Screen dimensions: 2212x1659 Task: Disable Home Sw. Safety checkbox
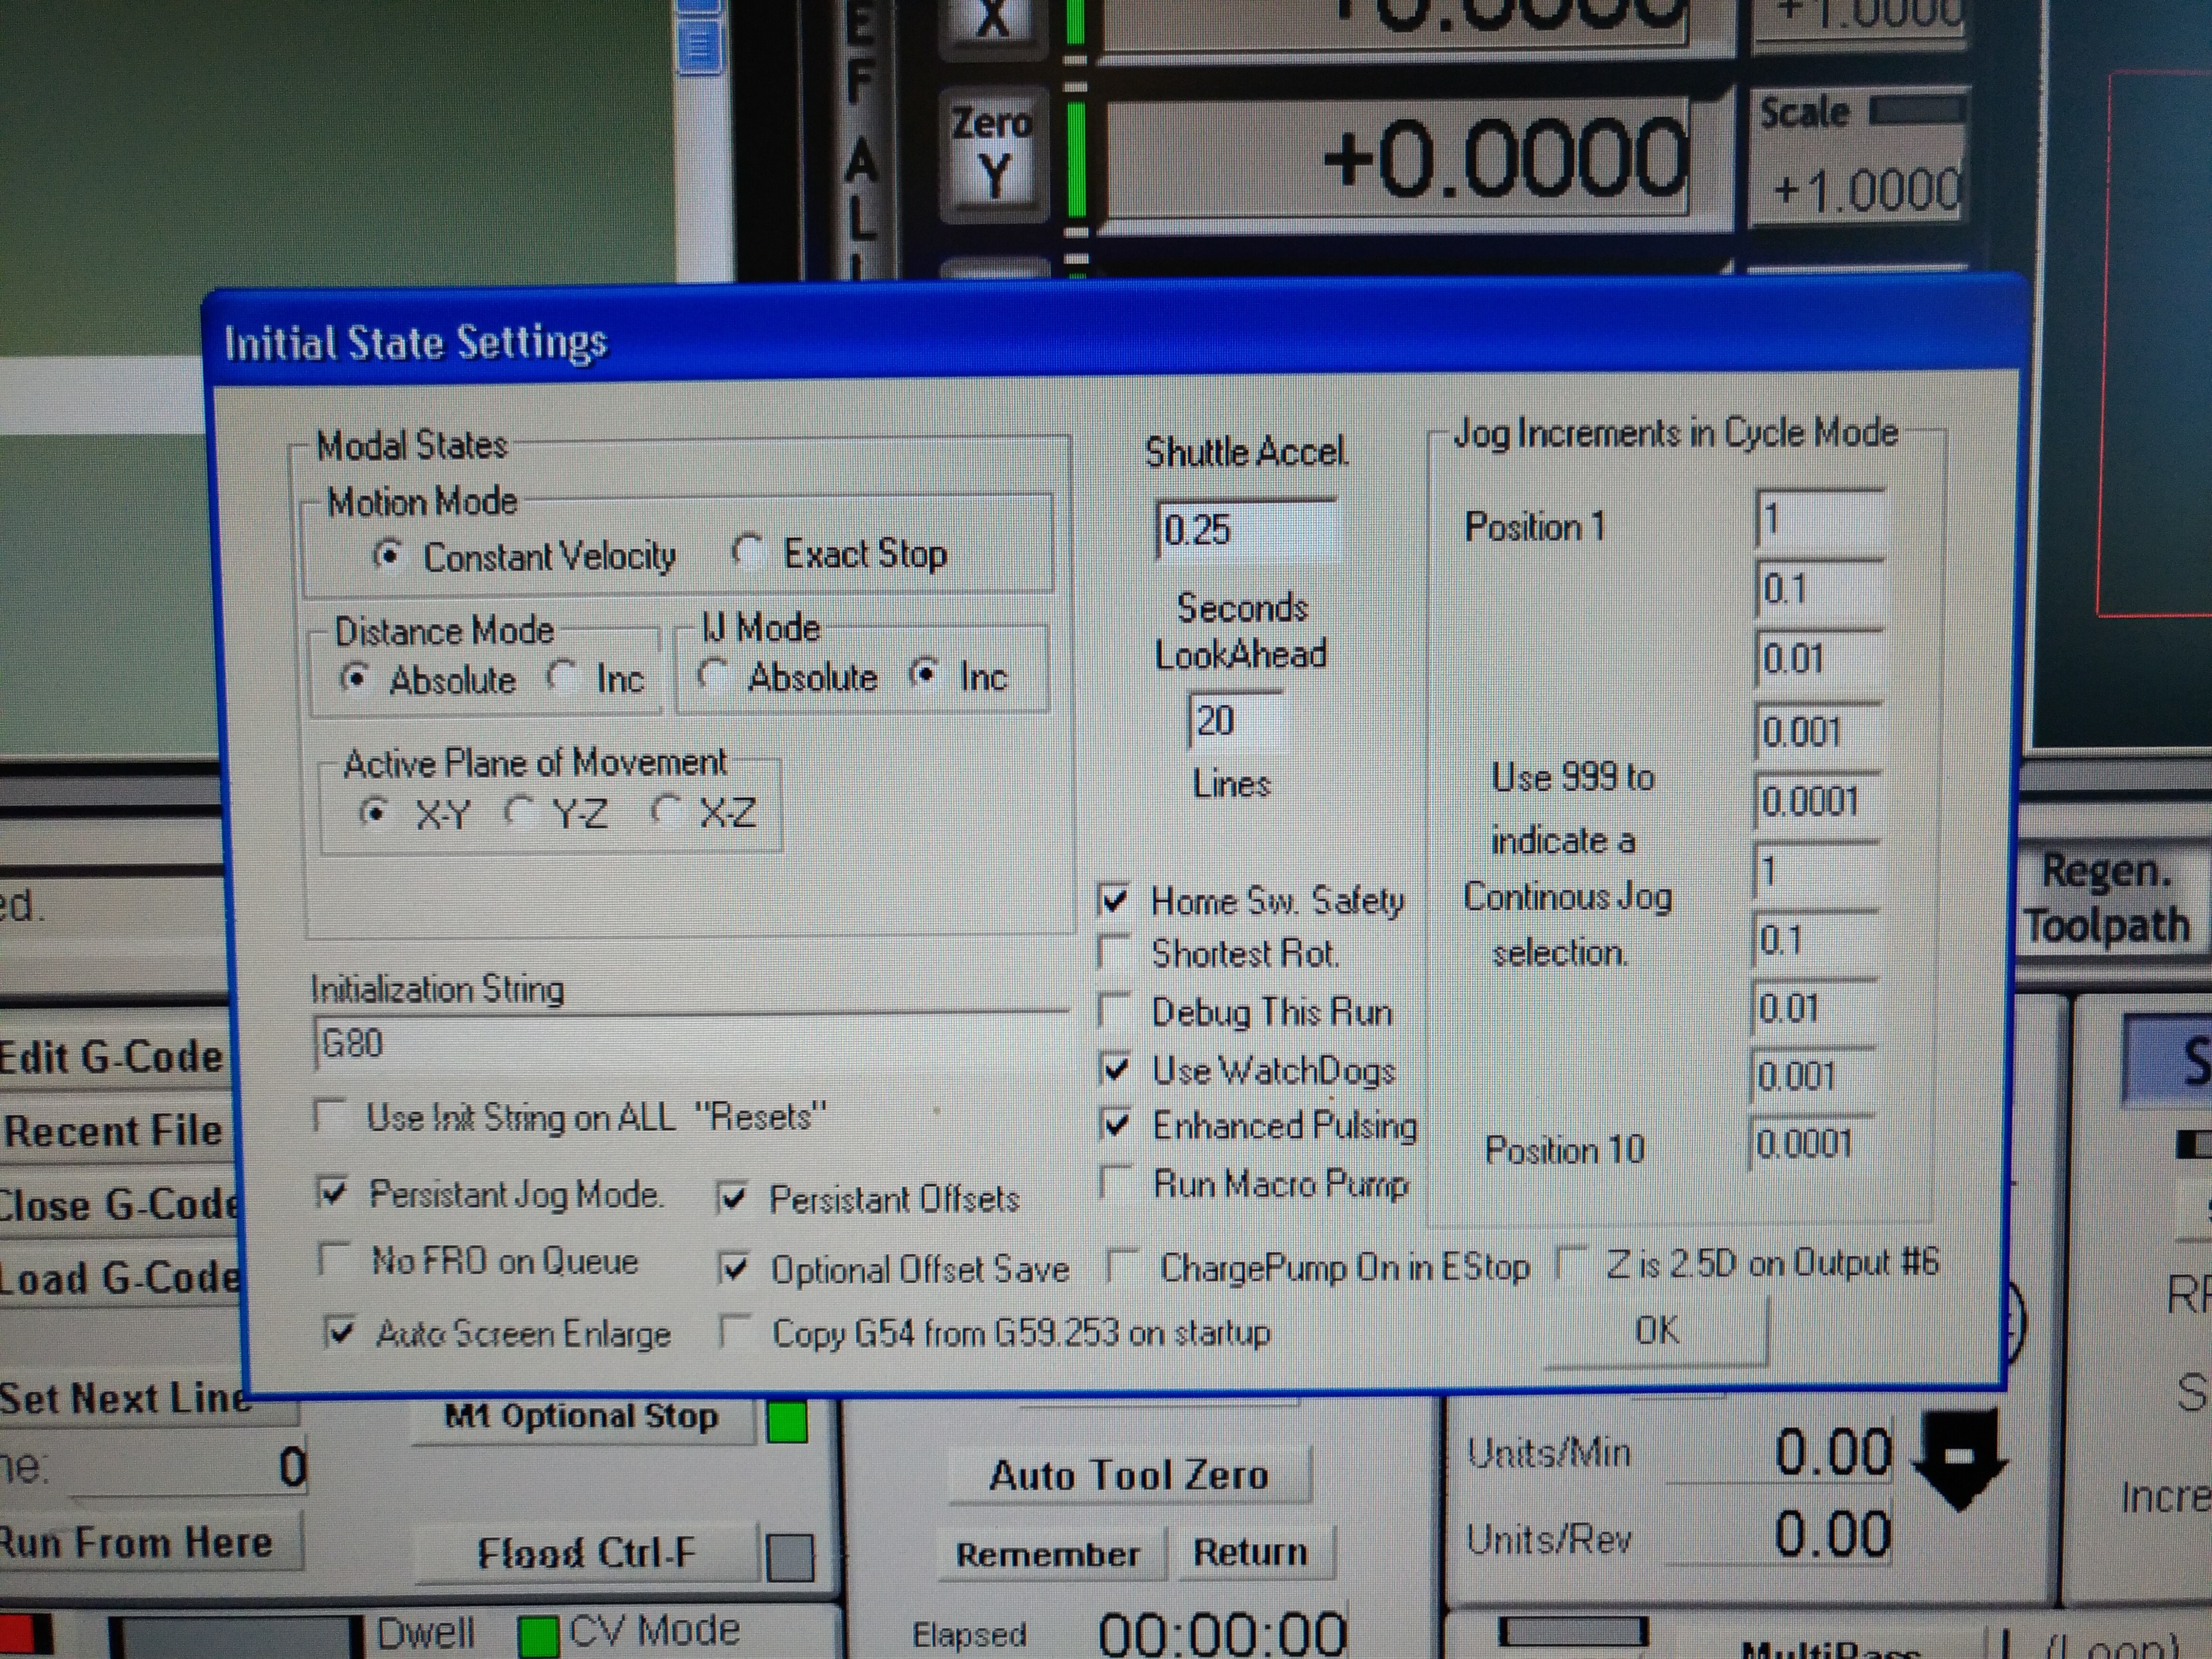[1114, 900]
